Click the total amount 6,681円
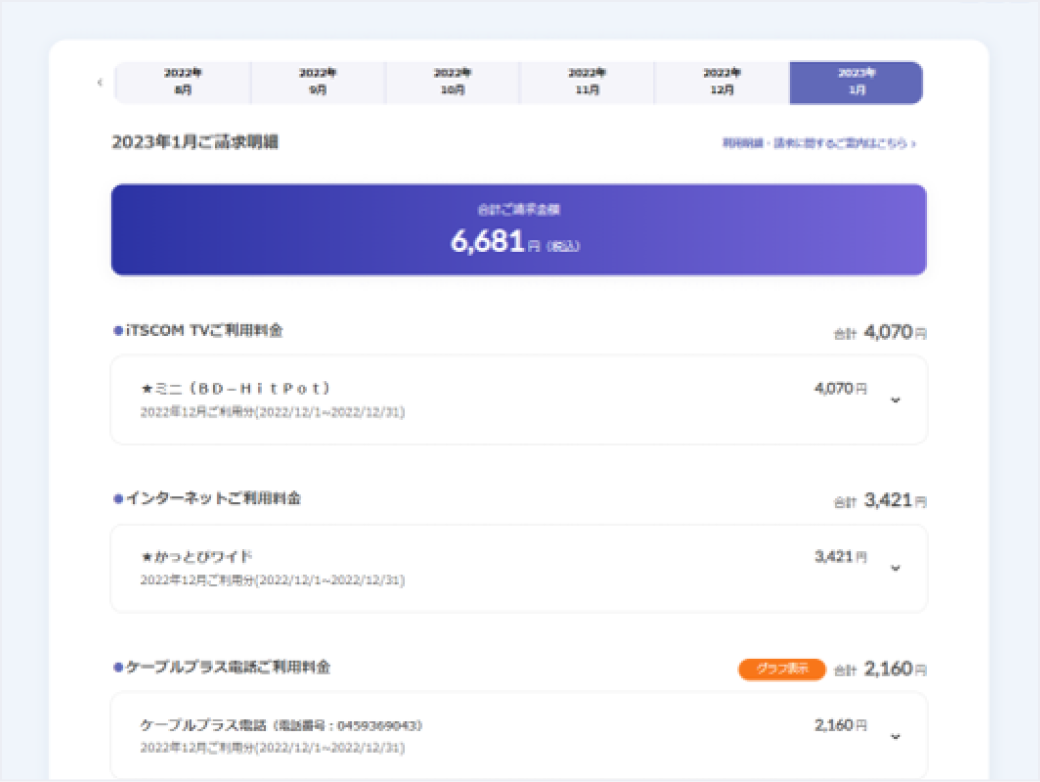The image size is (1040, 782). click(515, 241)
